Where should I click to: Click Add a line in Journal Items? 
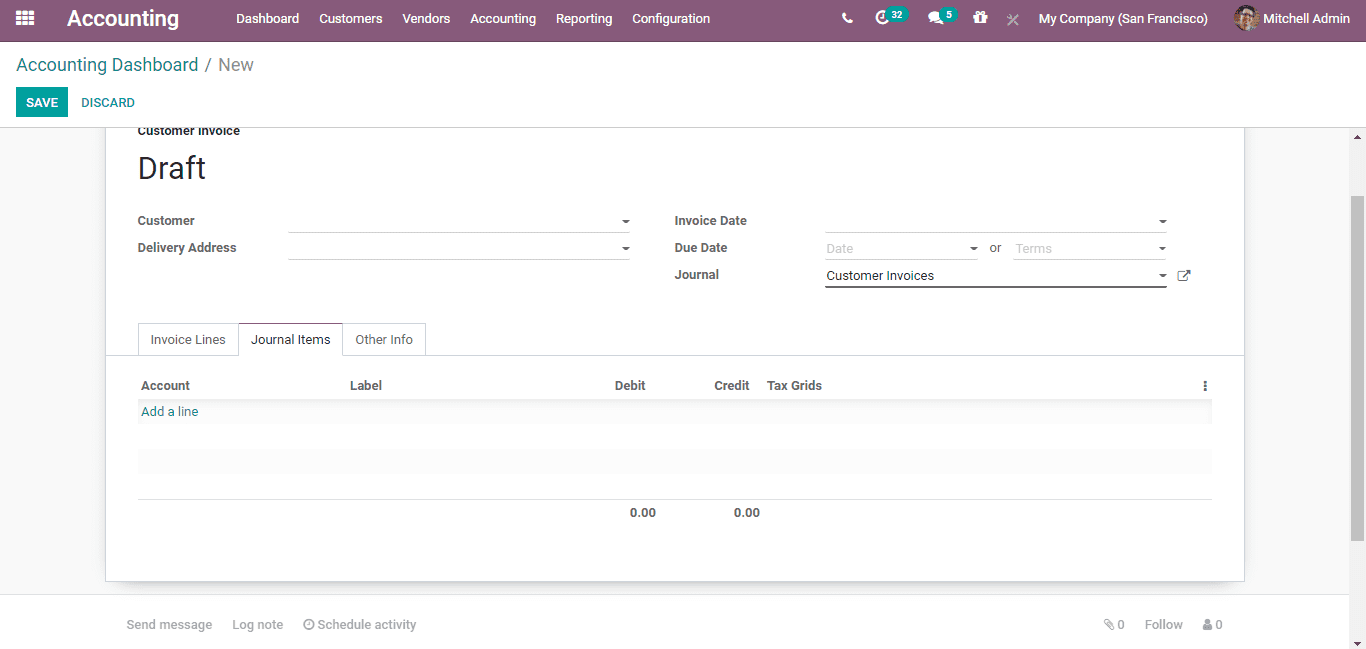pyautogui.click(x=169, y=411)
